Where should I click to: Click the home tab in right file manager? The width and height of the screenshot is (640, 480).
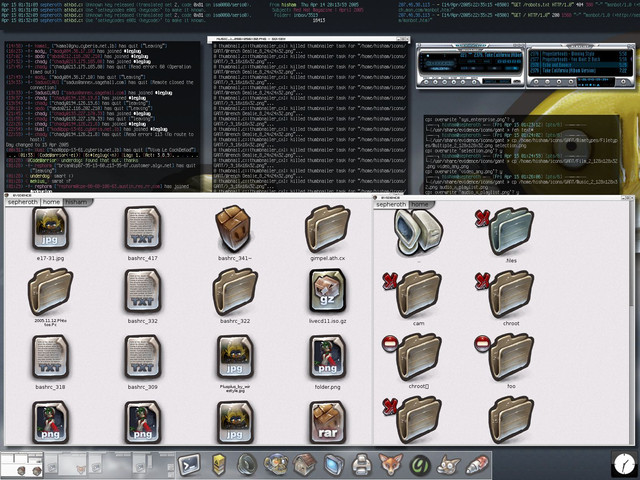(x=419, y=204)
